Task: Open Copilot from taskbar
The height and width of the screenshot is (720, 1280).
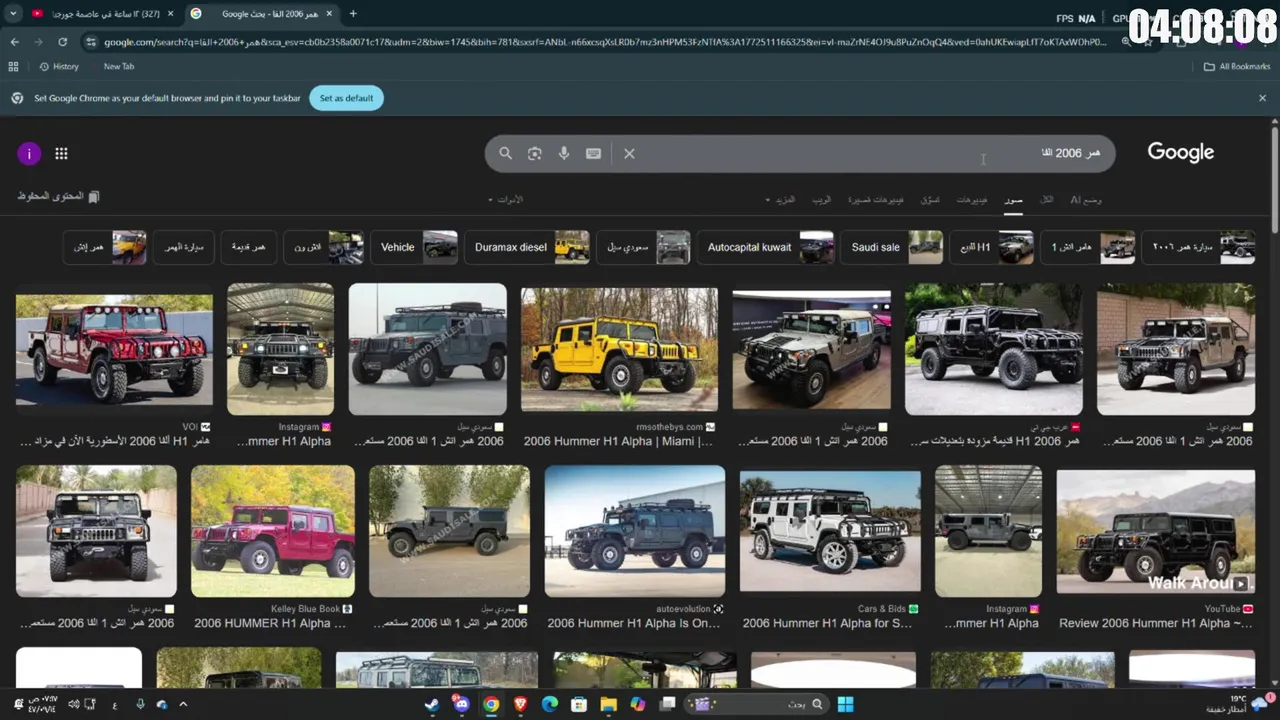Action: pos(638,704)
